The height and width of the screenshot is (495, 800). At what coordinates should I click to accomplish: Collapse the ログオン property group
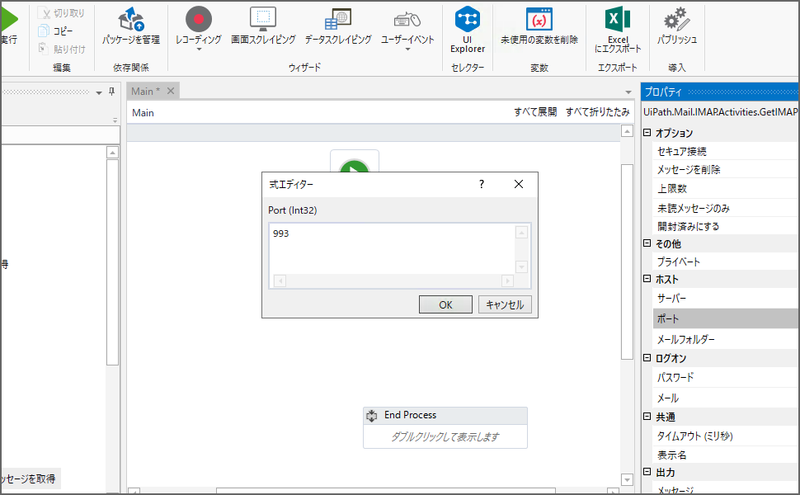[x=647, y=358]
